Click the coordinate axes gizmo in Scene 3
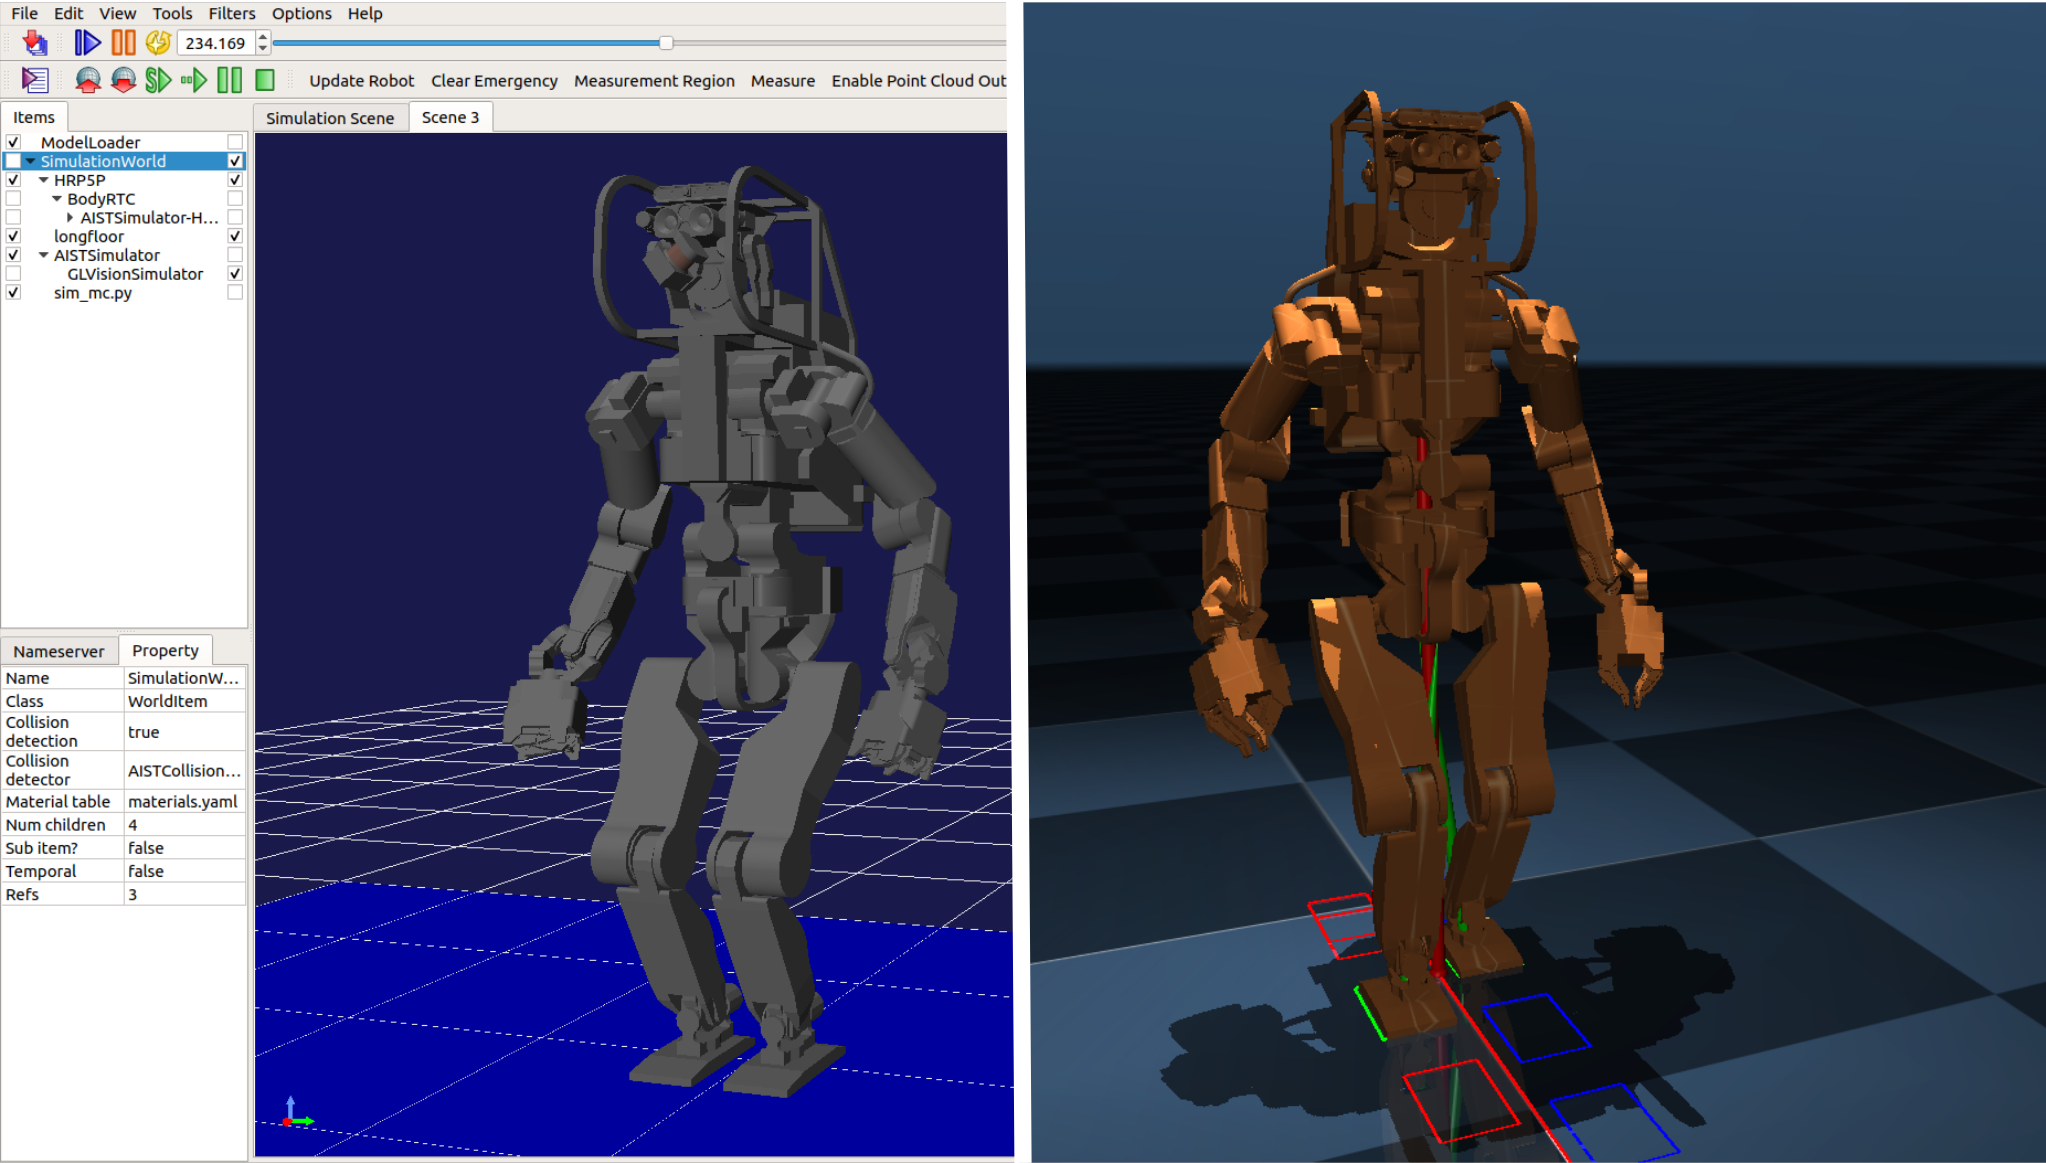The image size is (2046, 1163). (x=297, y=1112)
